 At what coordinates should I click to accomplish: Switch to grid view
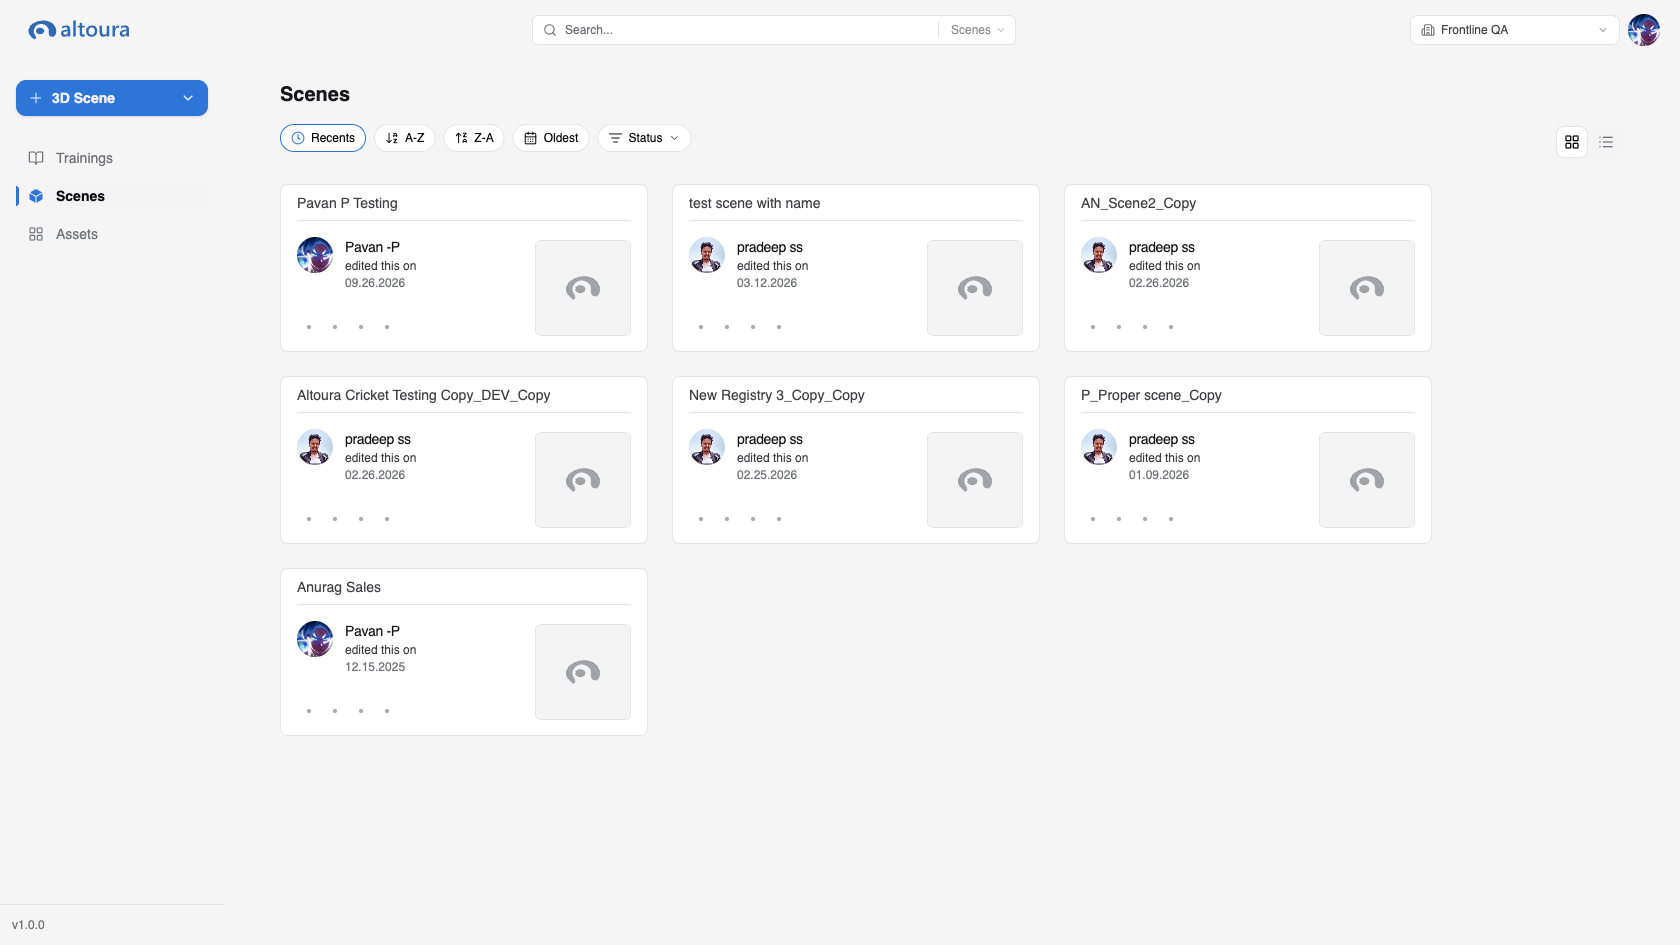pos(1572,142)
